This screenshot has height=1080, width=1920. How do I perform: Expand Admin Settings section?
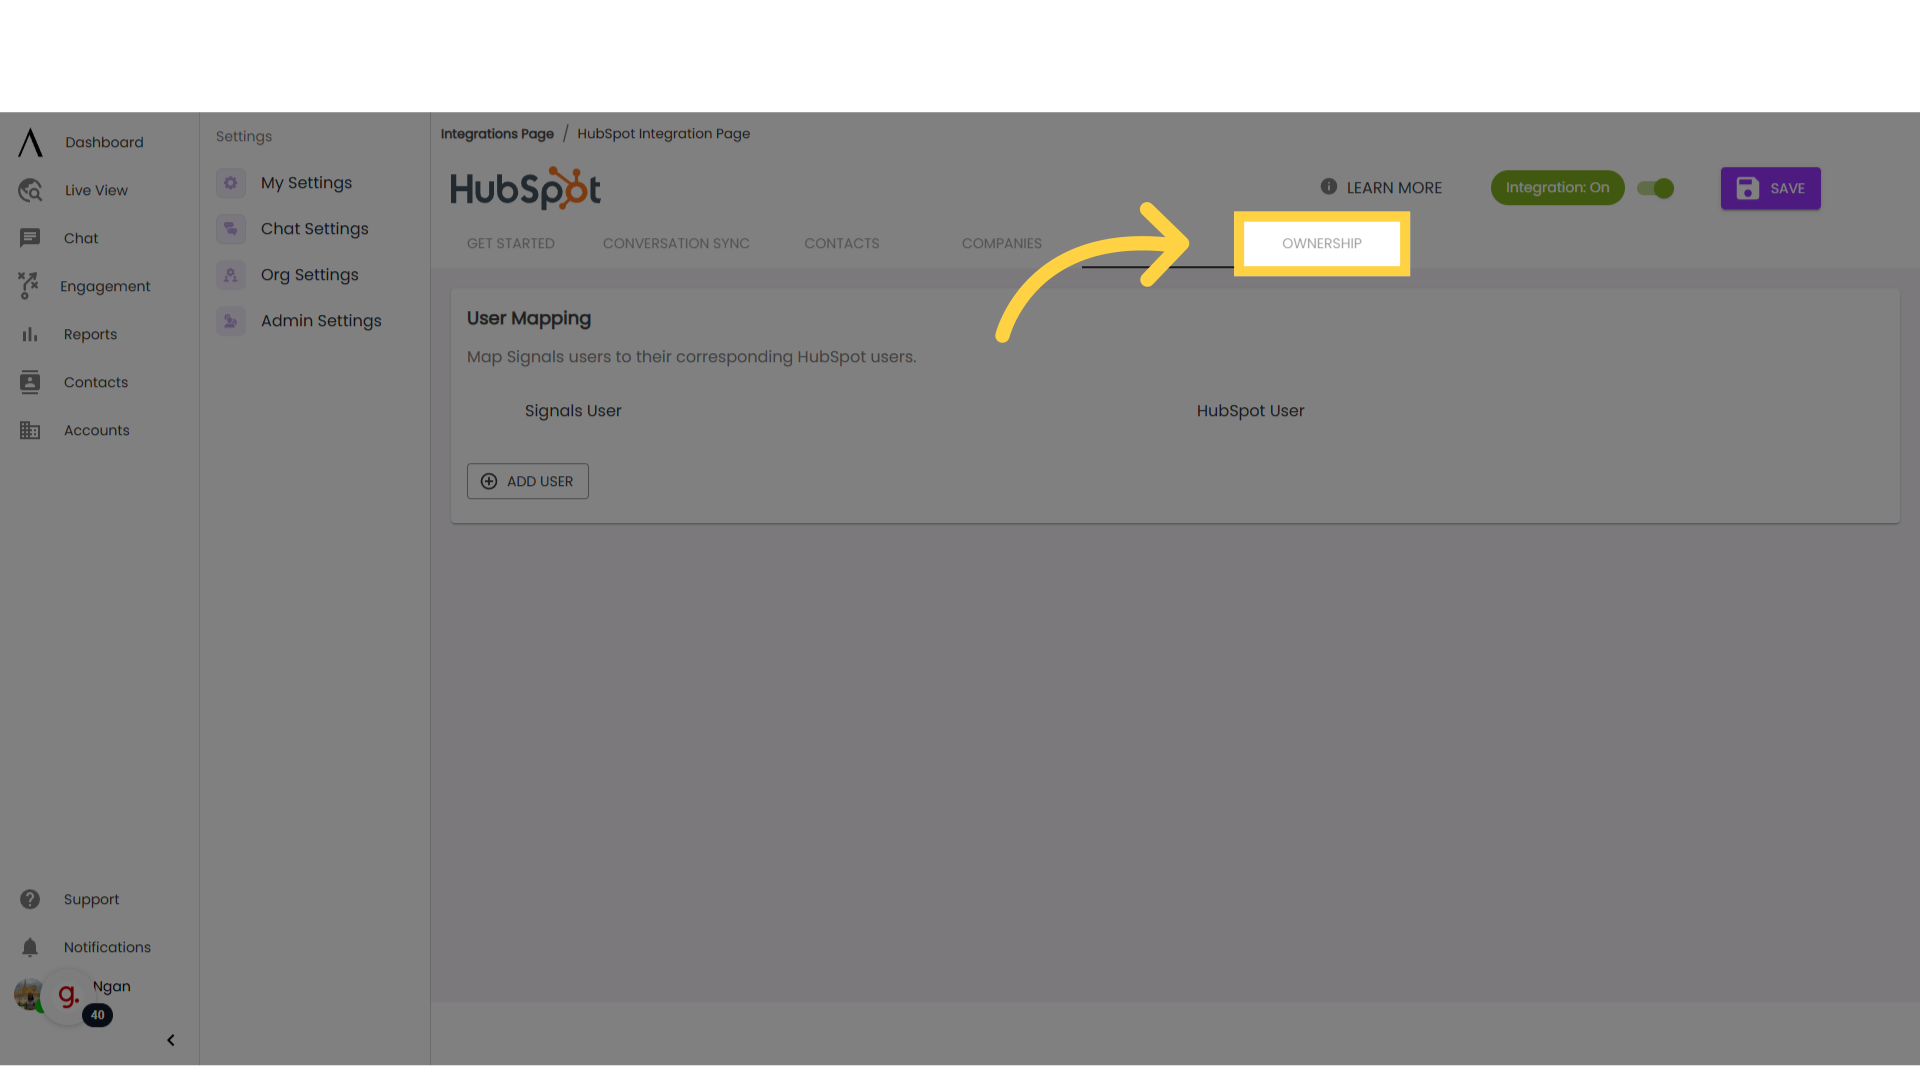coord(319,320)
